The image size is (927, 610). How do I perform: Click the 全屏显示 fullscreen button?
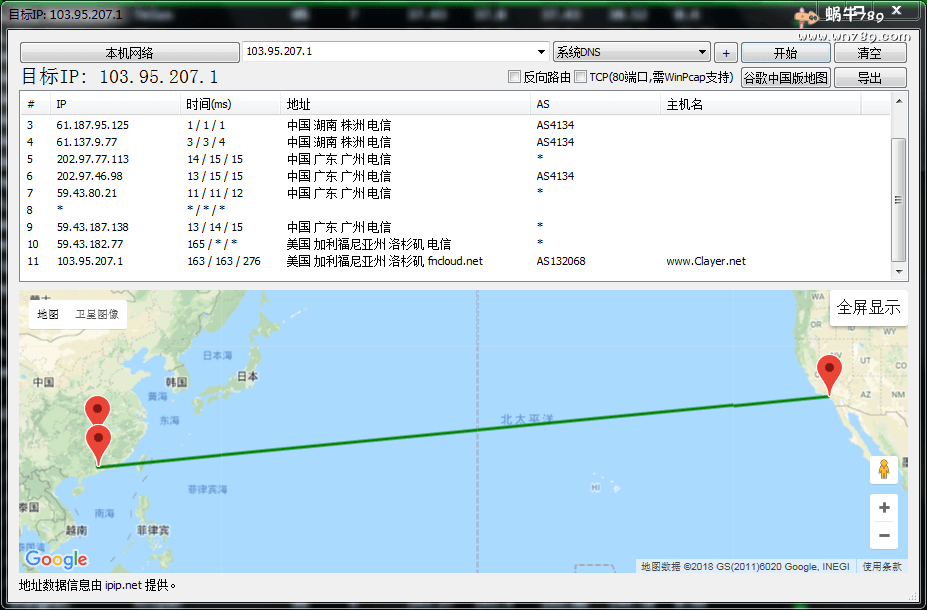pos(868,308)
